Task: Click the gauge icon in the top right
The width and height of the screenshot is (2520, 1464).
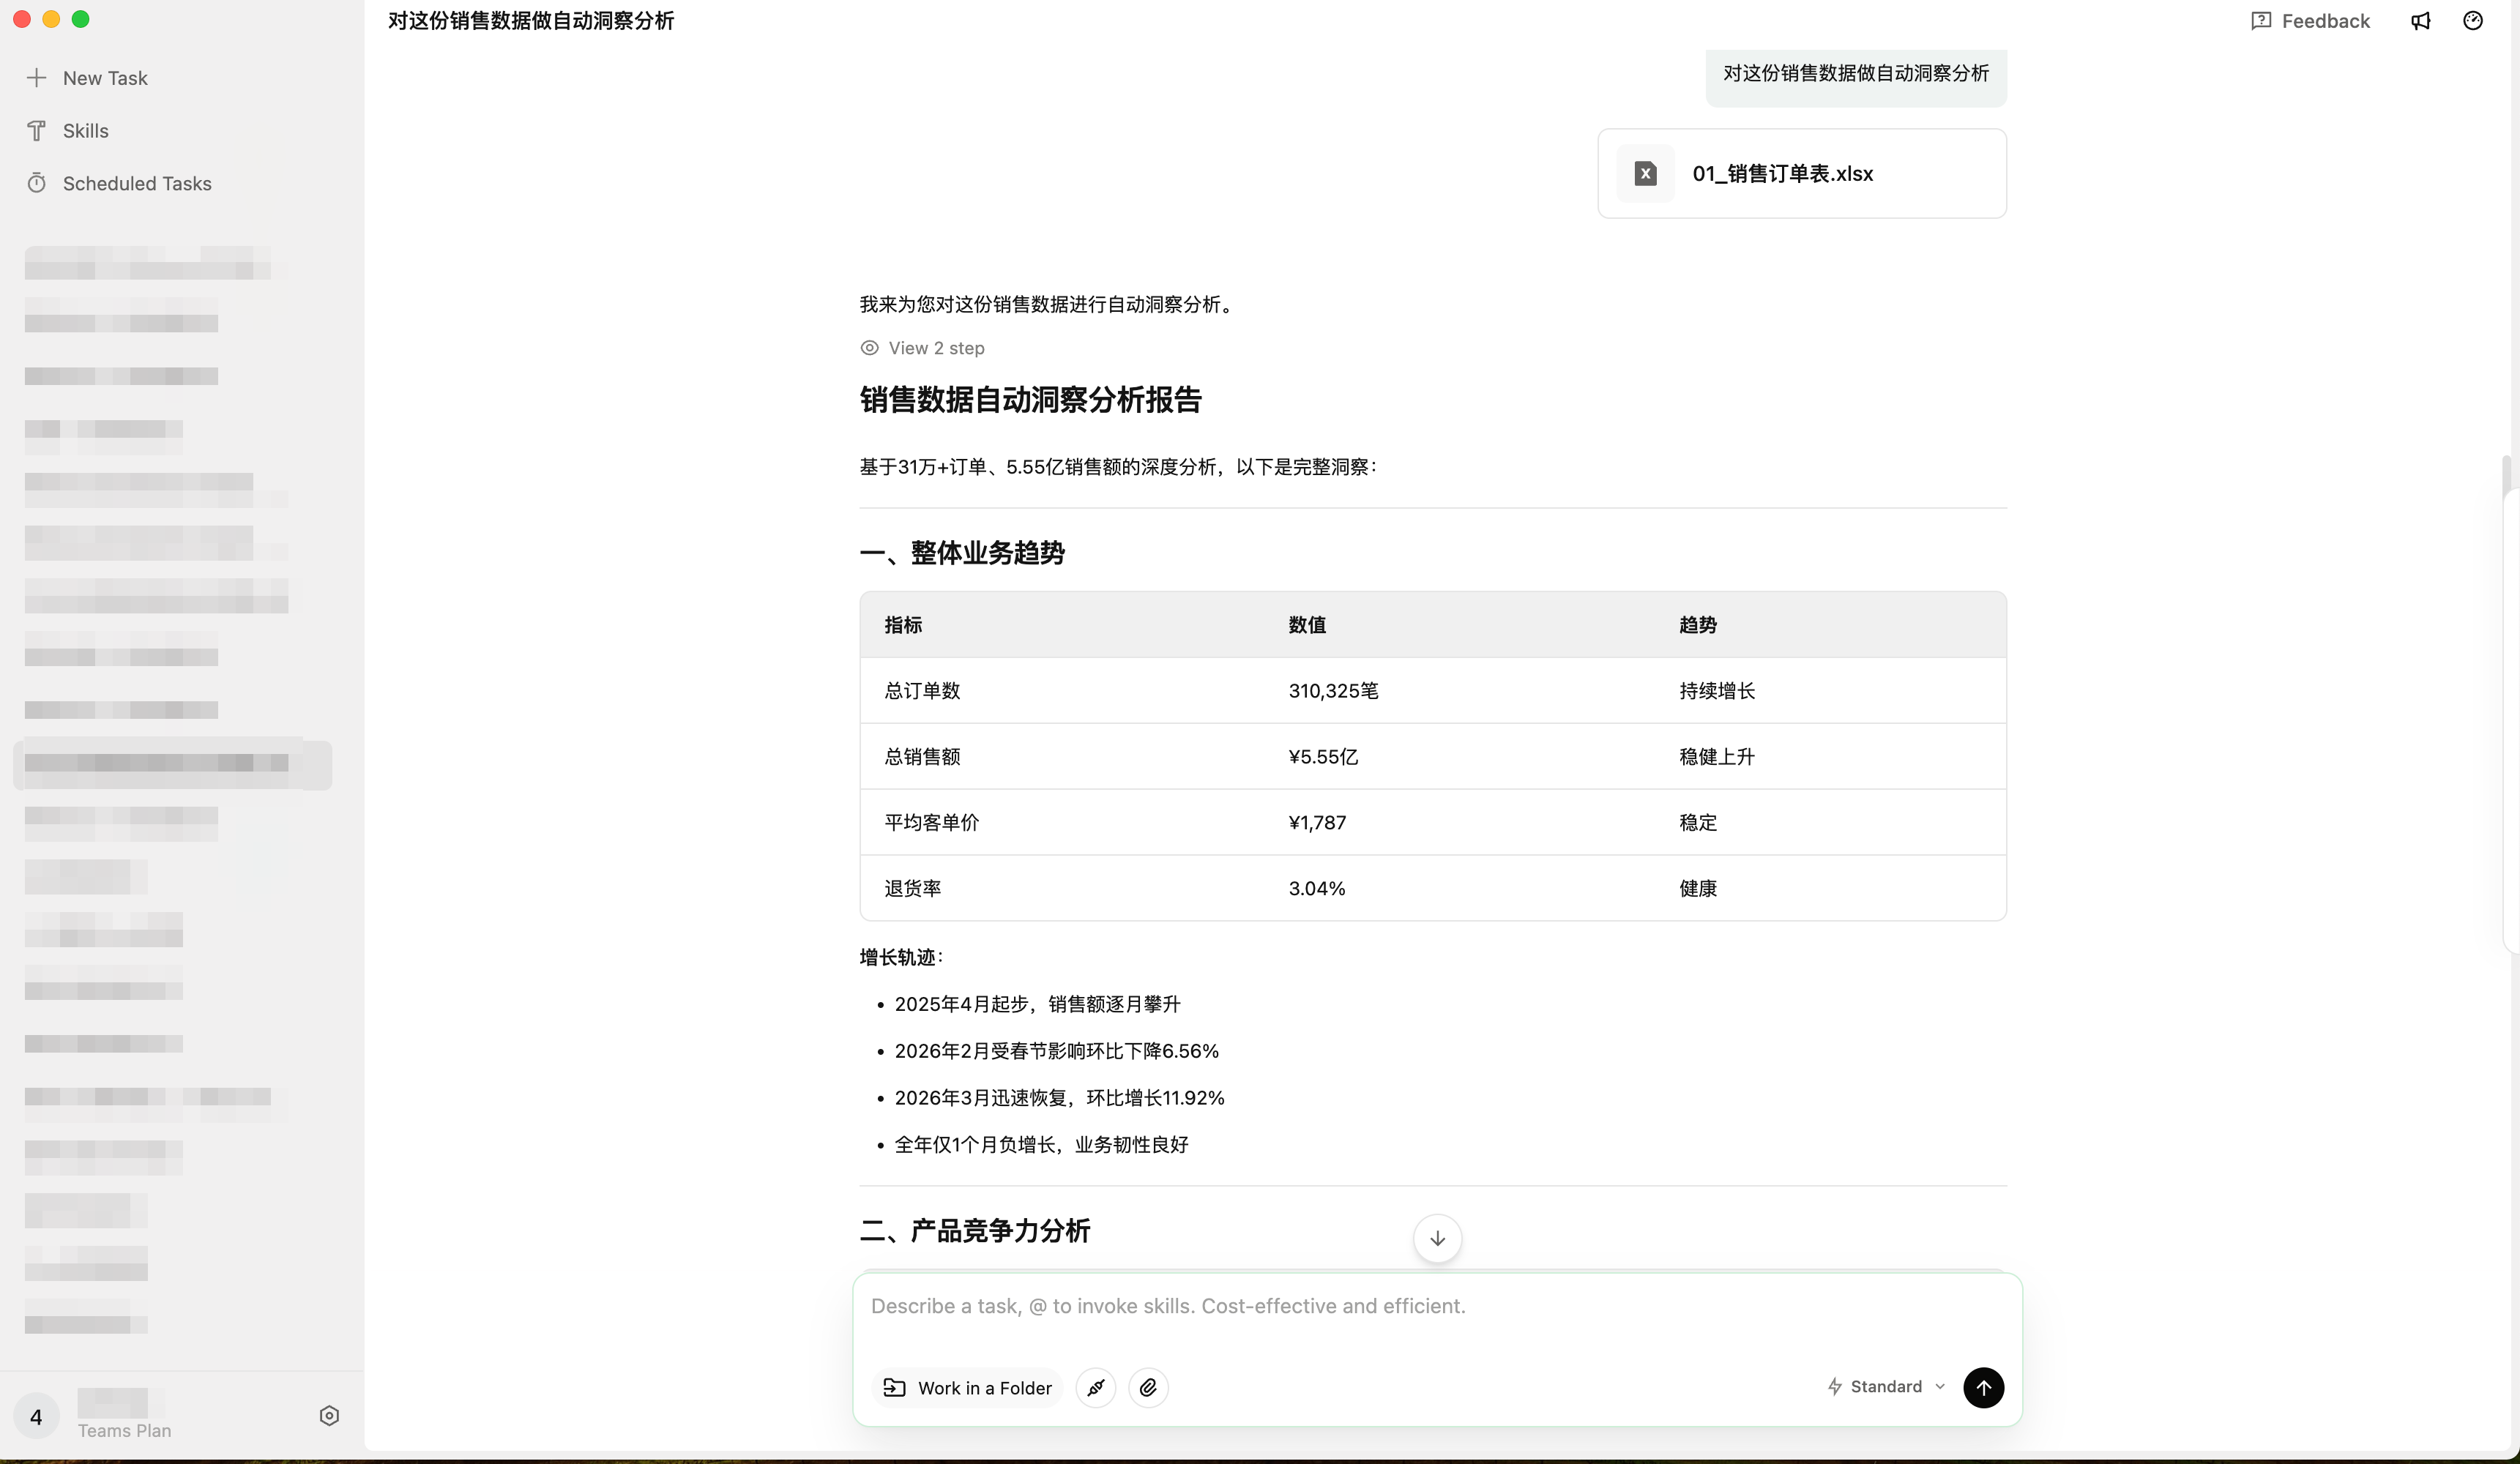Action: pyautogui.click(x=2473, y=21)
